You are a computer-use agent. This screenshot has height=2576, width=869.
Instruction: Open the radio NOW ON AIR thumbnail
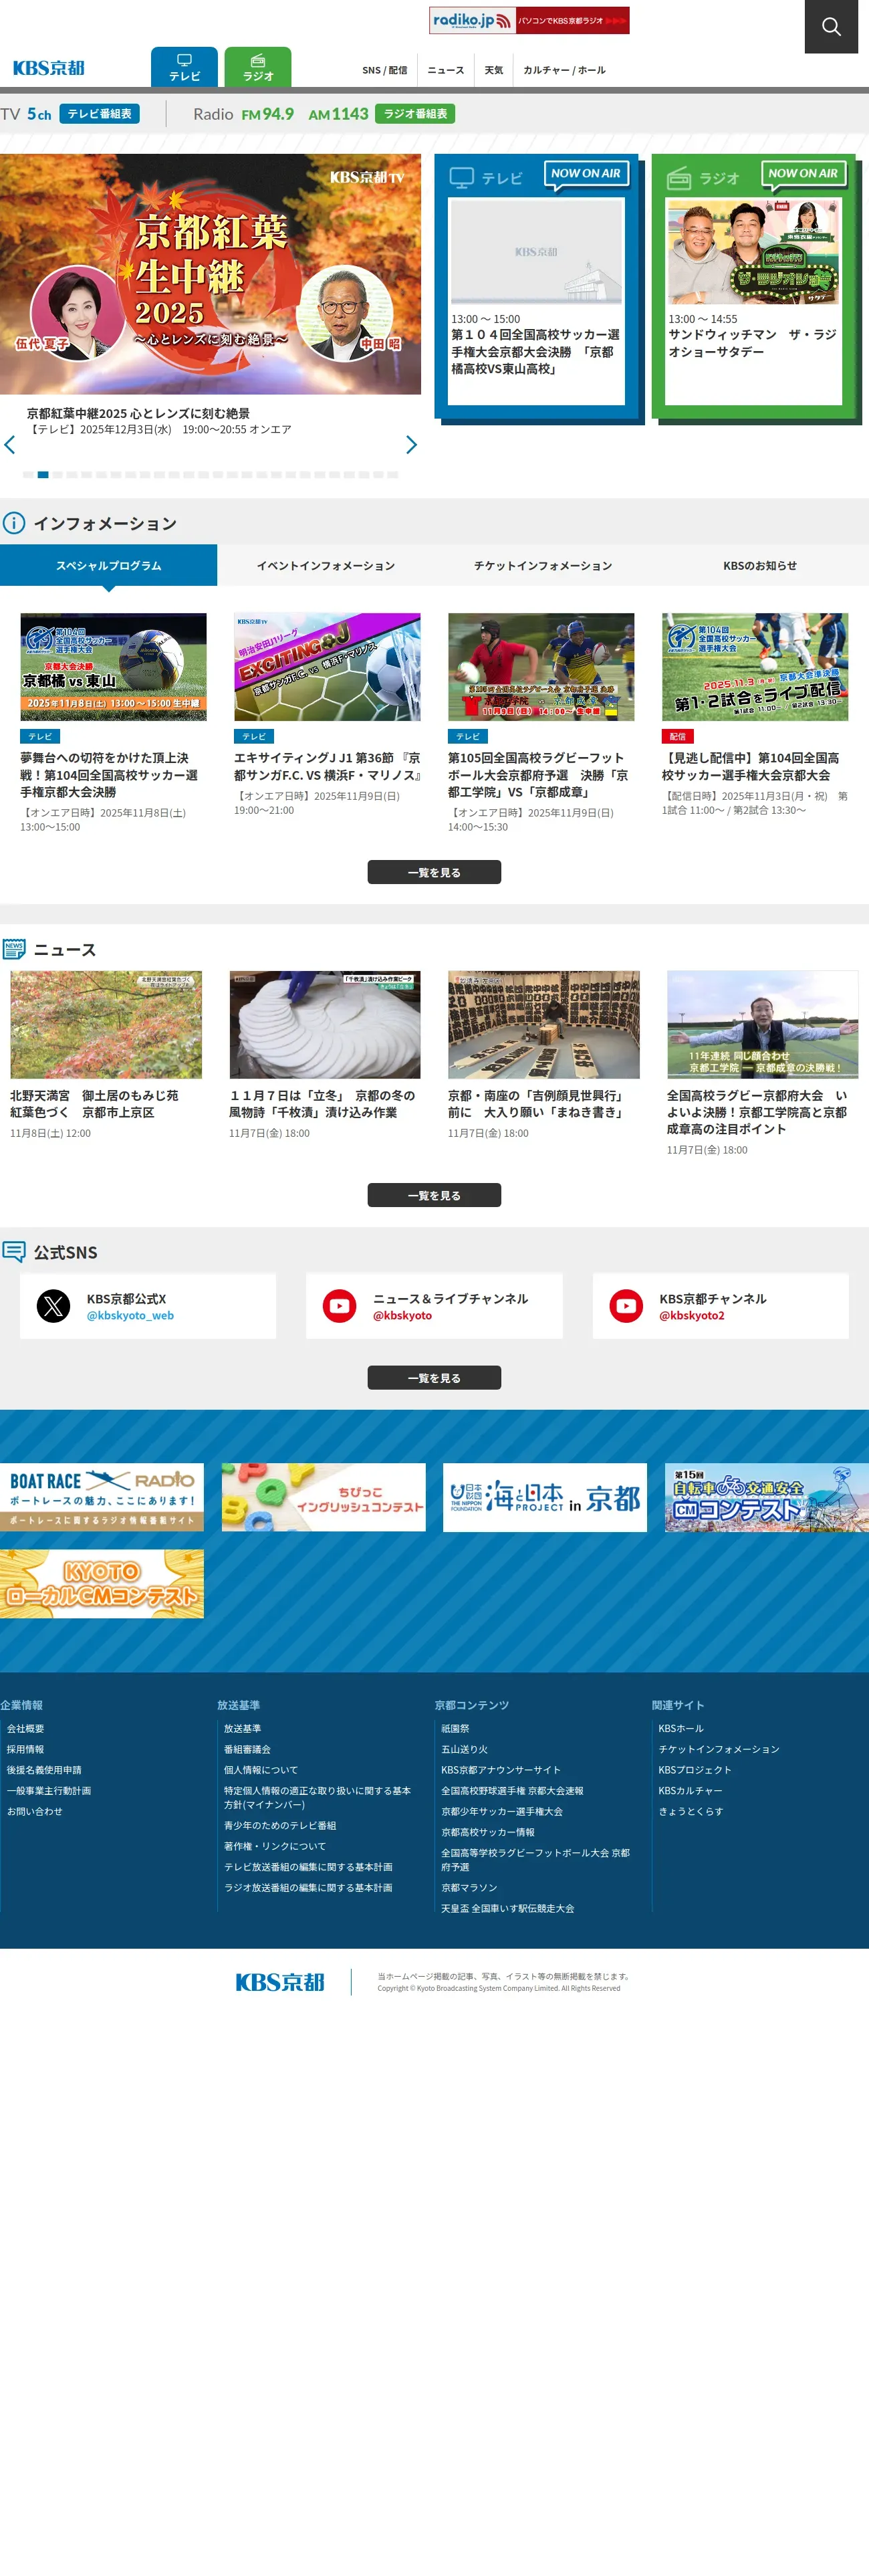tap(754, 251)
